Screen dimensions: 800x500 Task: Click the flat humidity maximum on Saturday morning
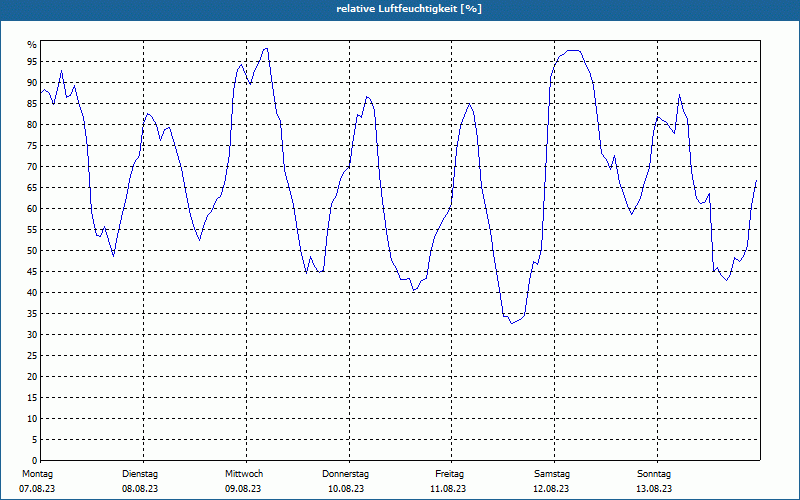[x=573, y=51]
